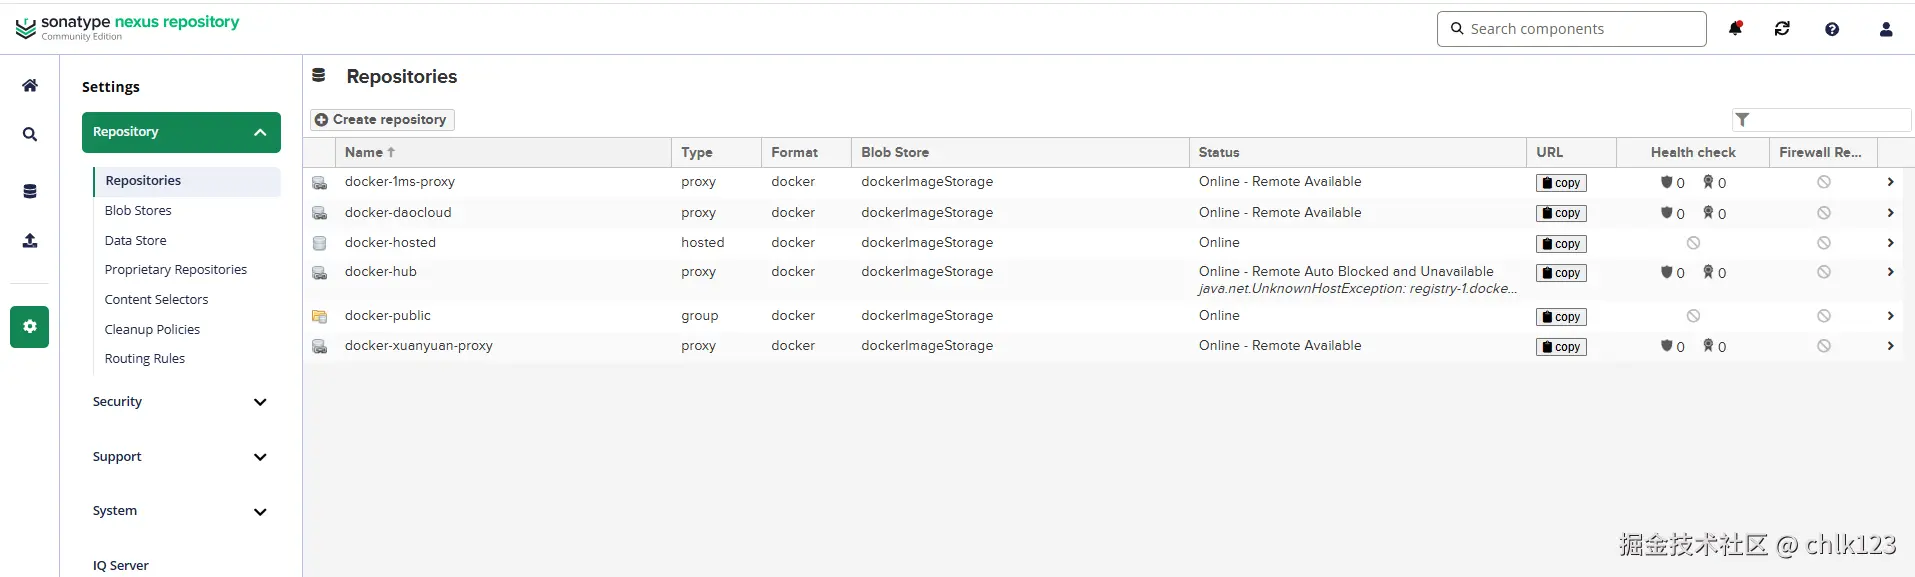Click docker-1ms-proxy security shield count
The image size is (1915, 577).
pos(1673,183)
